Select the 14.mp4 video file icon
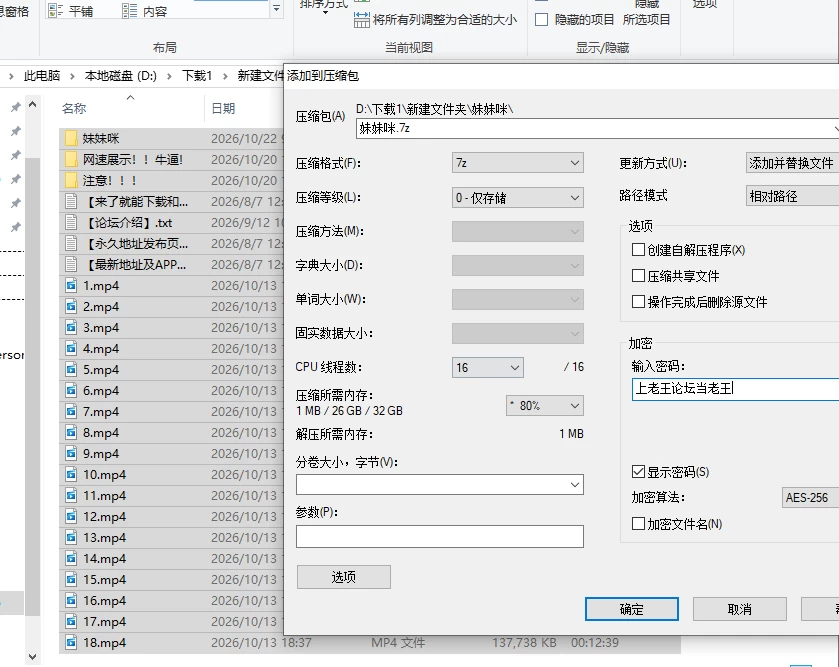Viewport: 839px width, 667px height. 71,558
